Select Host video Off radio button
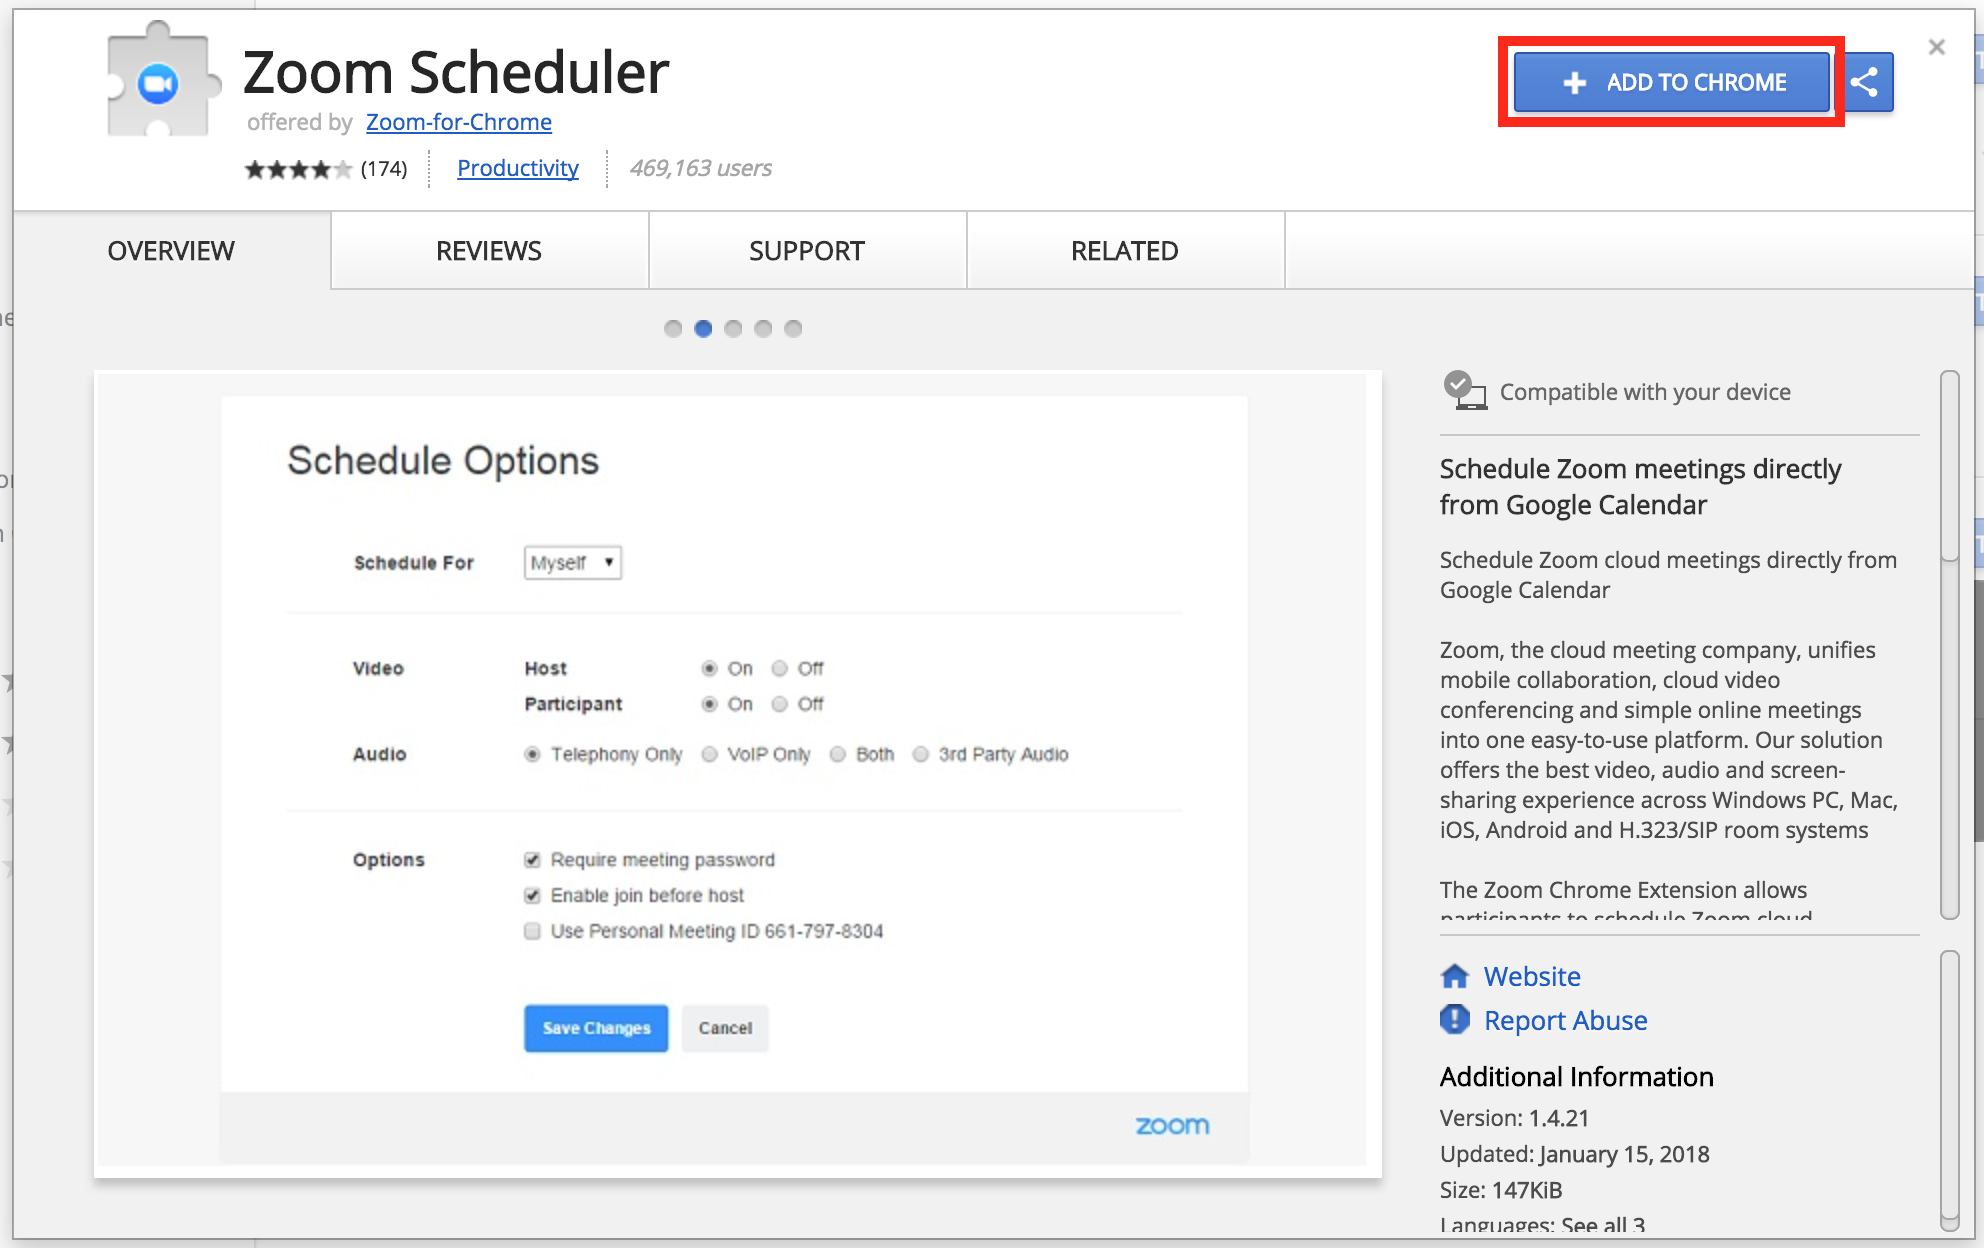This screenshot has width=1984, height=1248. [780, 668]
